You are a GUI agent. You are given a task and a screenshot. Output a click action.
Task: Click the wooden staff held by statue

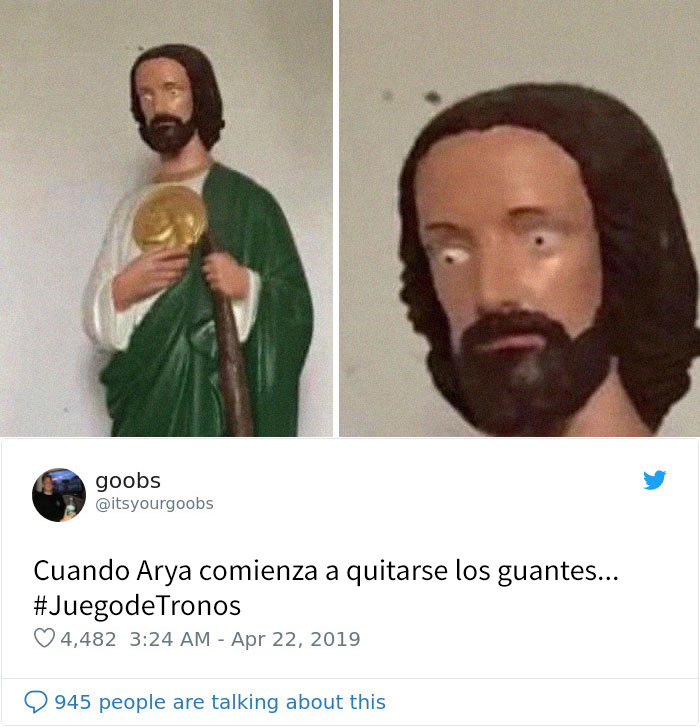tap(227, 352)
